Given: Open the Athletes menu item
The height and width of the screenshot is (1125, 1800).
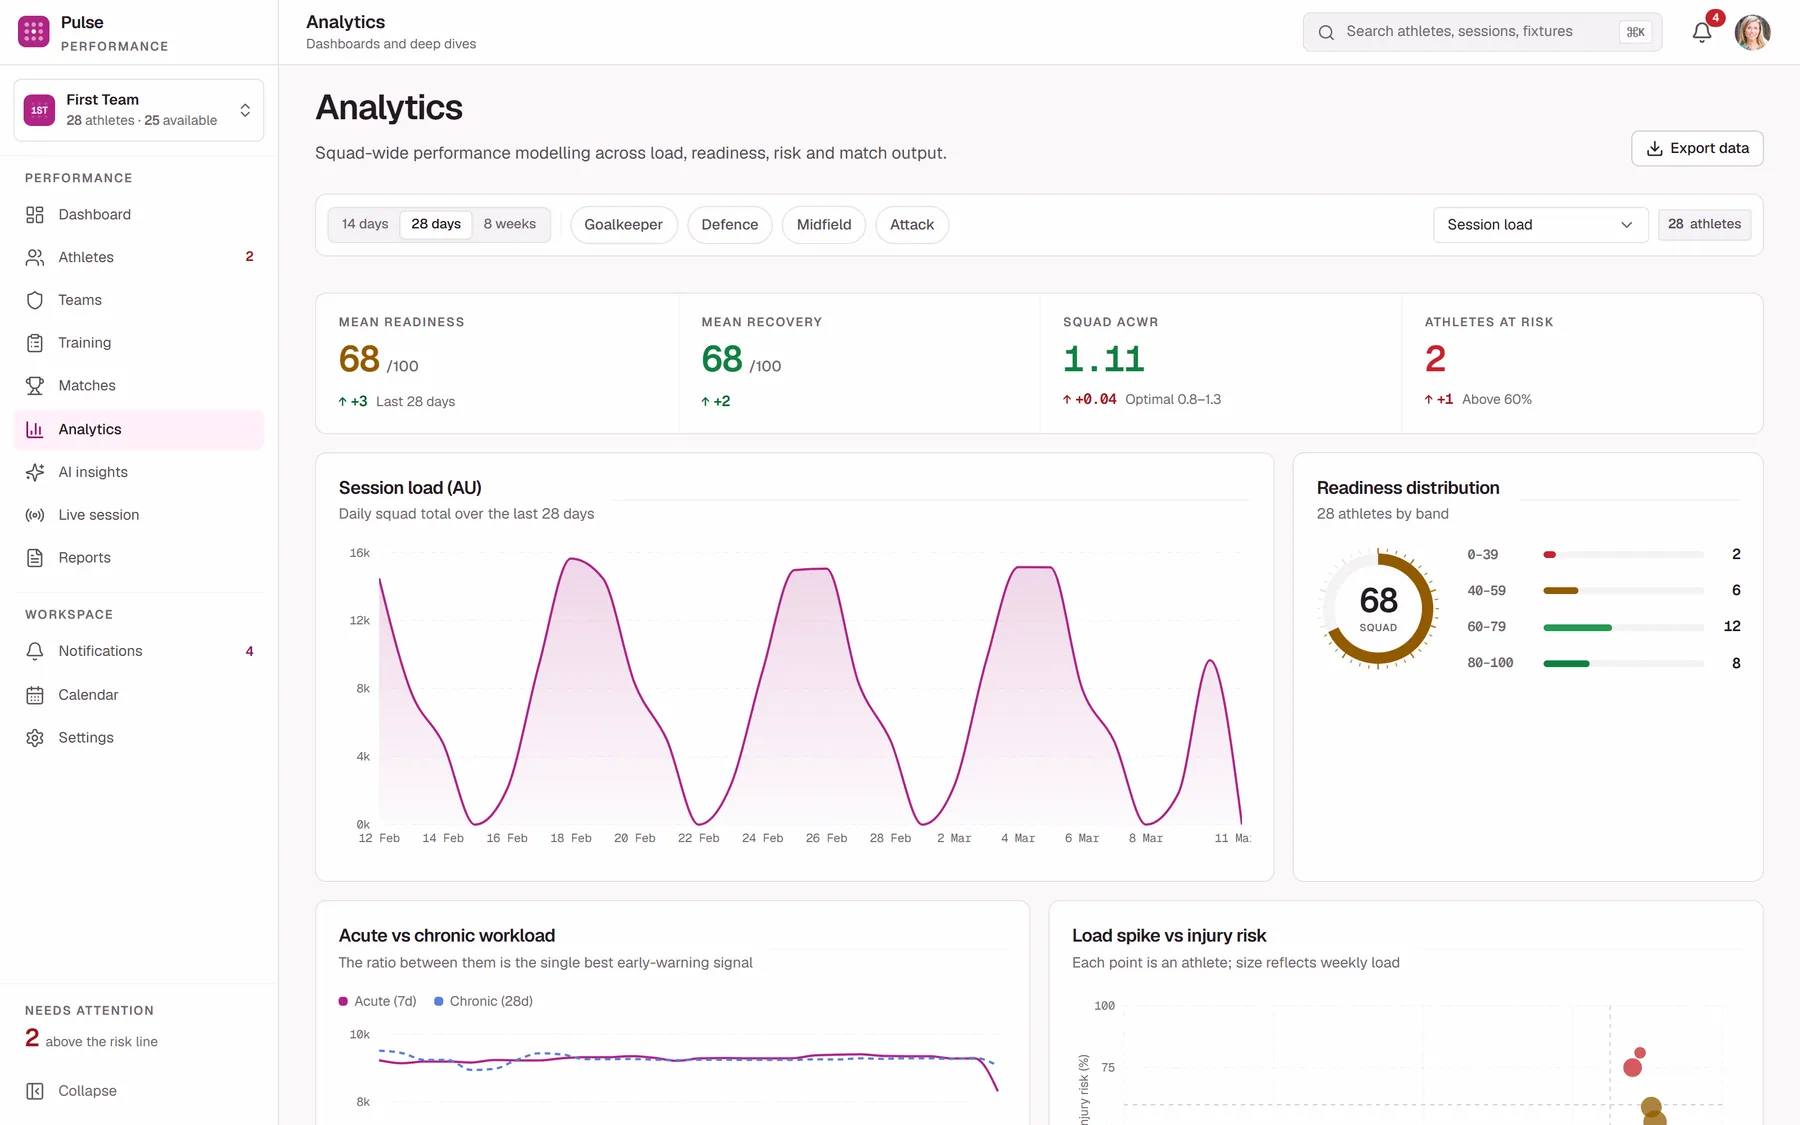Looking at the screenshot, I should click(x=139, y=257).
